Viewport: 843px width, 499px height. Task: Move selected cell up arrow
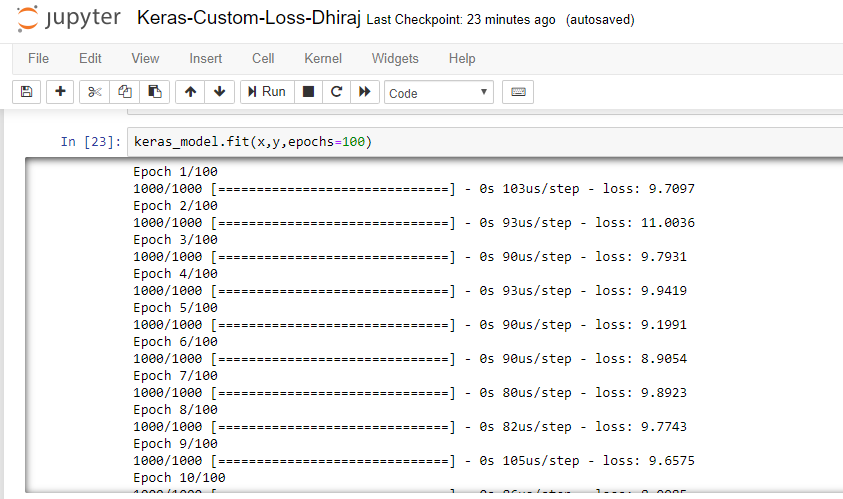tap(190, 92)
